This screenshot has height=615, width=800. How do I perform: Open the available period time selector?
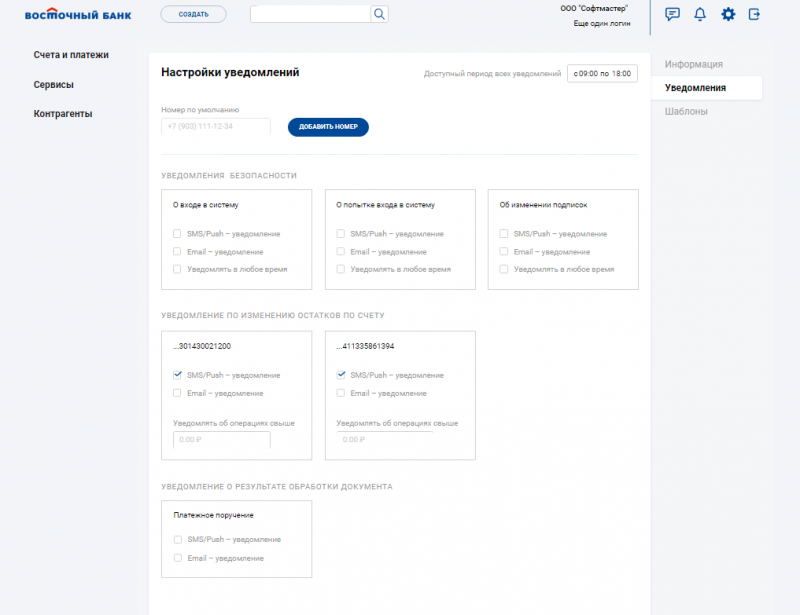point(602,74)
